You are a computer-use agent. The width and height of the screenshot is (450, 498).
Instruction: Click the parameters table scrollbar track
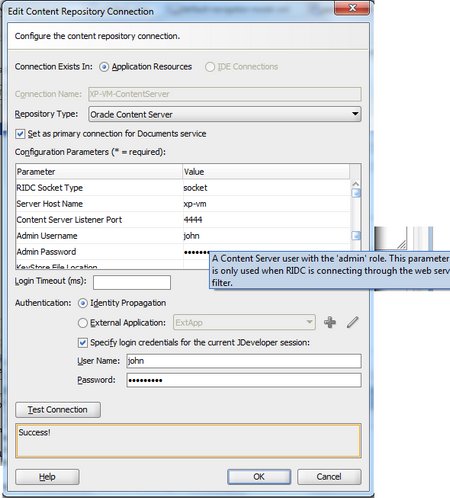coord(356,213)
